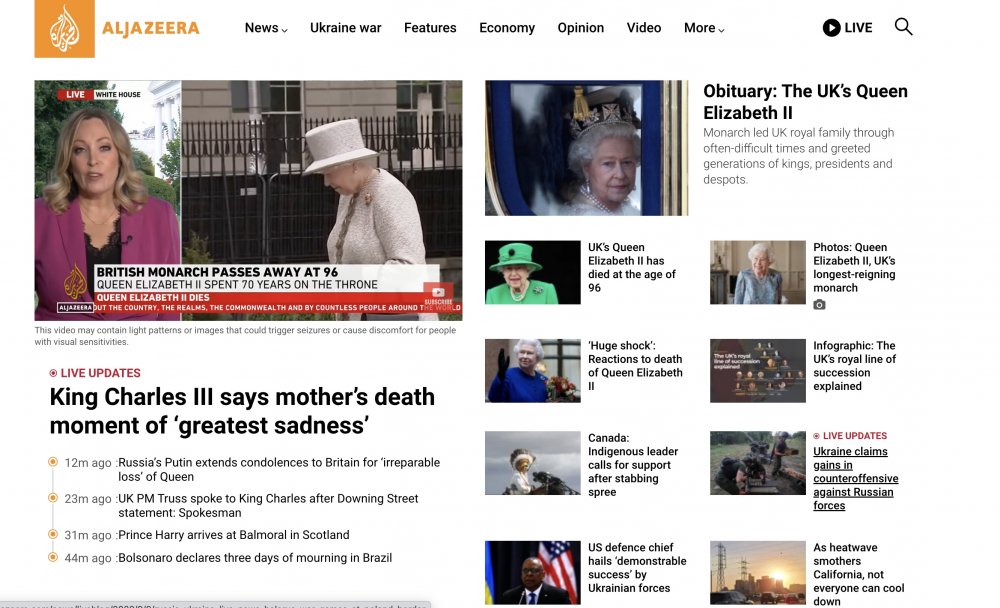The width and height of the screenshot is (1000, 608).
Task: Open Putin extends condolences live update
Action: point(279,470)
